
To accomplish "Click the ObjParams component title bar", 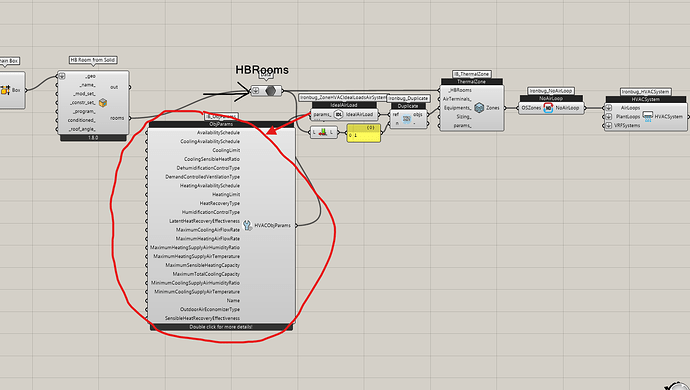I will click(x=222, y=124).
